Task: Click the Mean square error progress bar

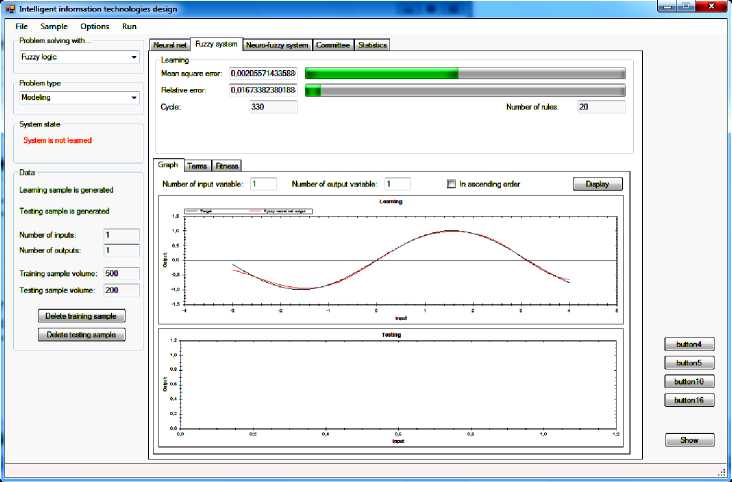Action: click(x=465, y=74)
